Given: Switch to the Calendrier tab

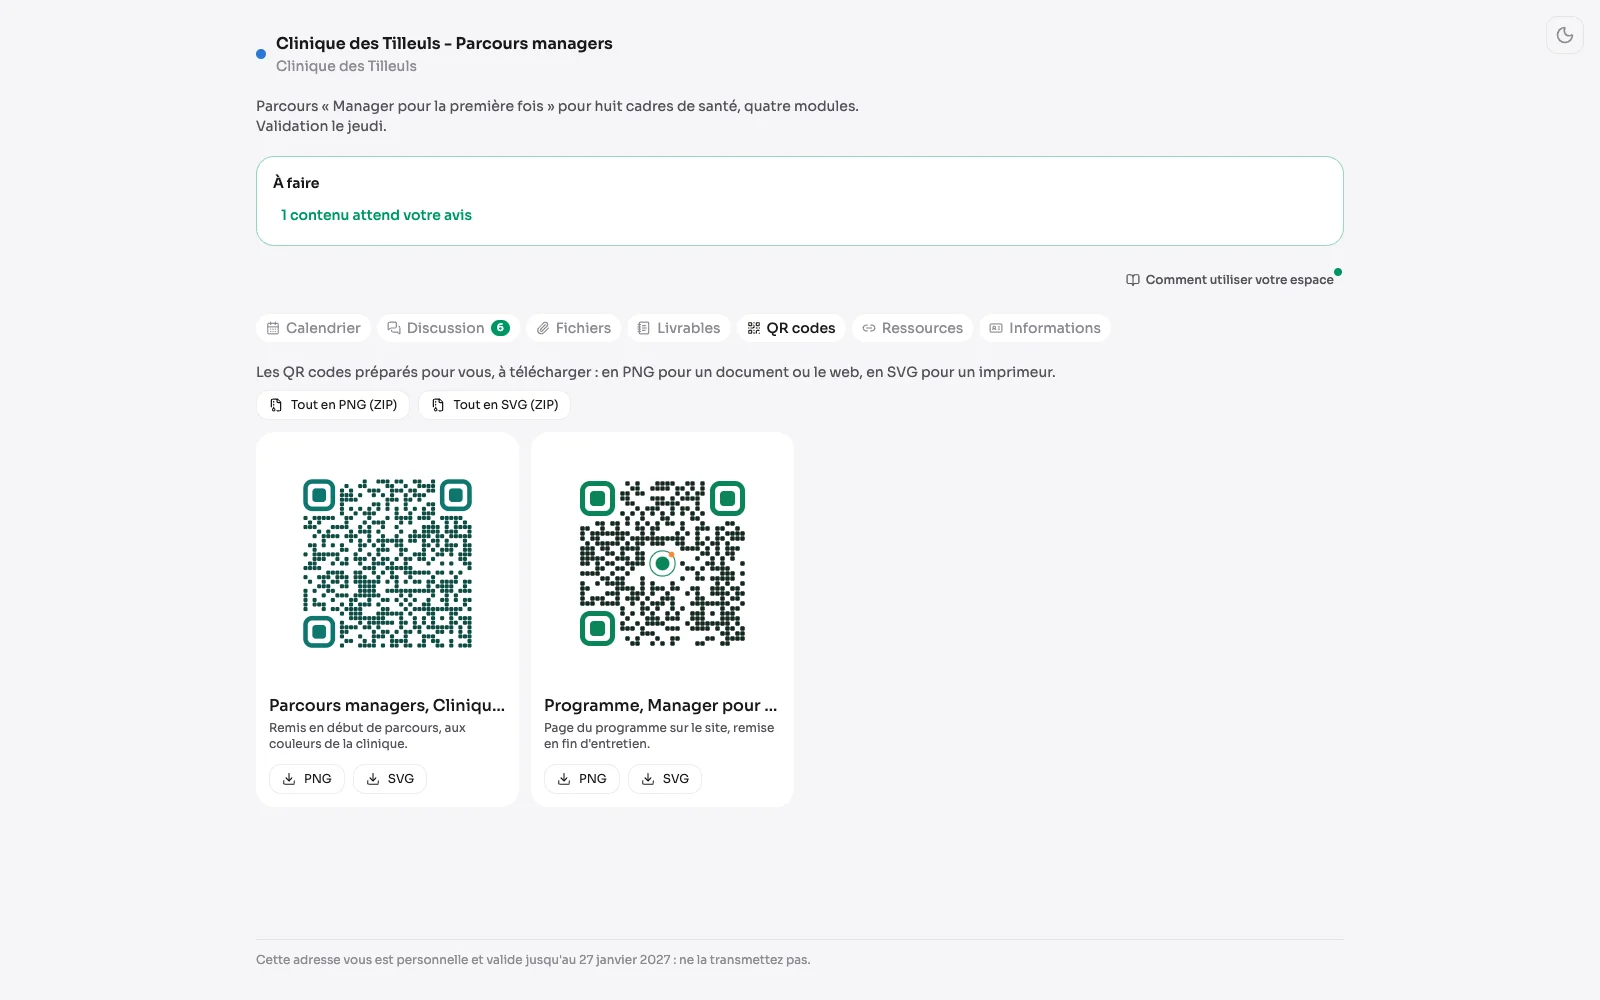Looking at the screenshot, I should [x=314, y=328].
